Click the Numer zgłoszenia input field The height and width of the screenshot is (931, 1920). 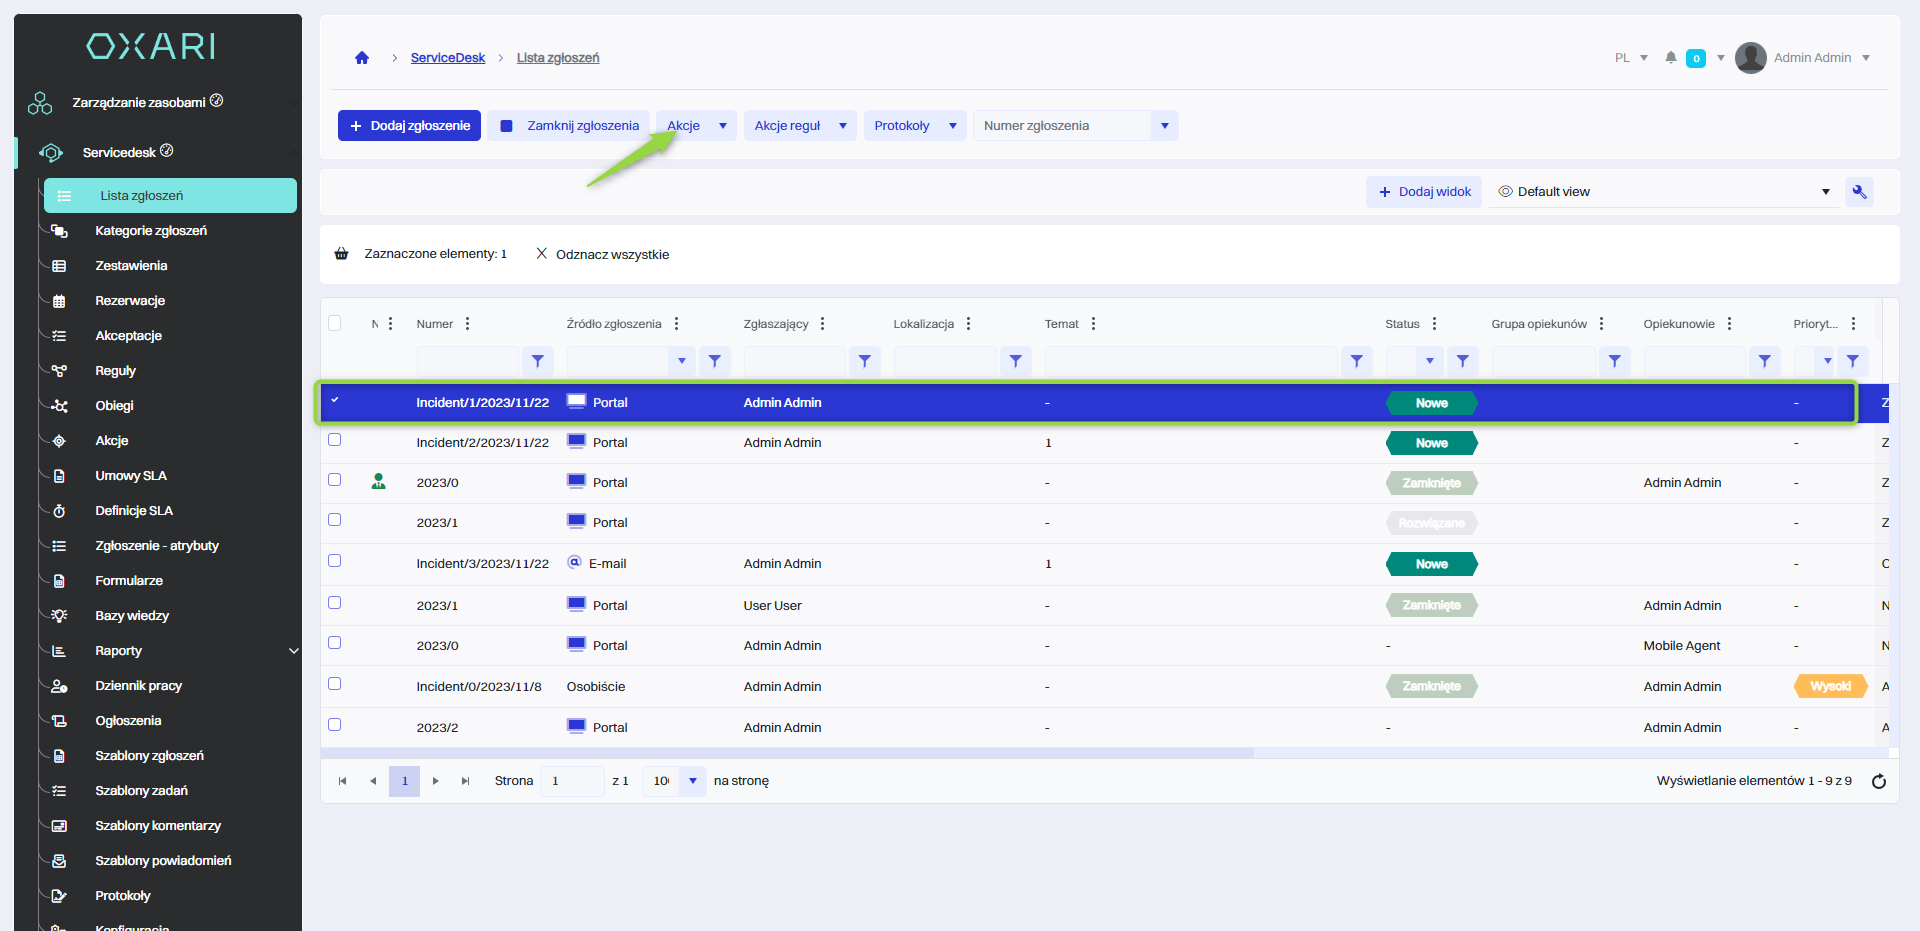(1062, 126)
